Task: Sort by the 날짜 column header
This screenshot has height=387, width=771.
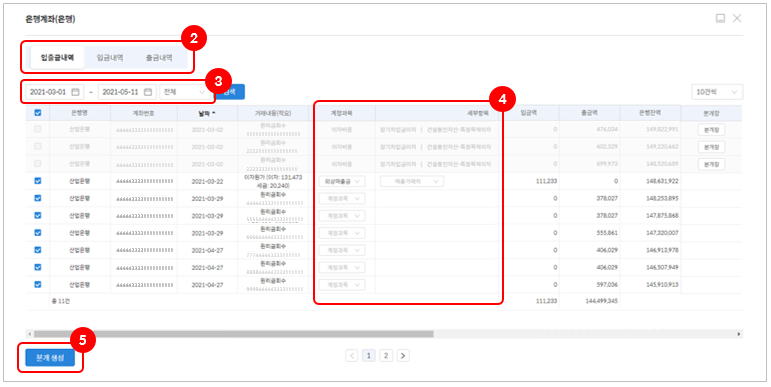Action: point(207,113)
